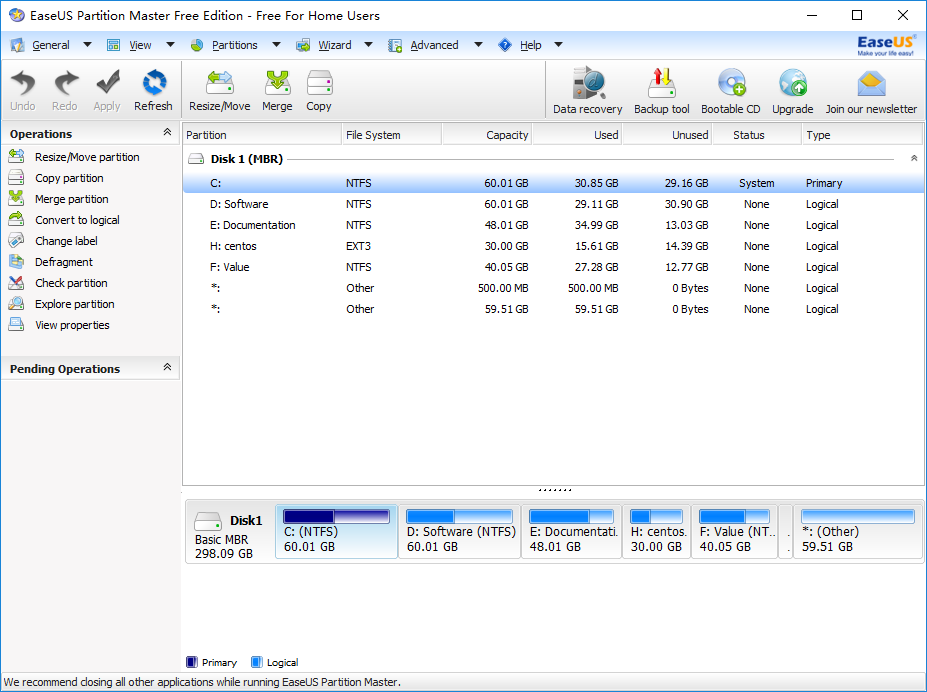927x692 pixels.
Task: Open the View menu
Action: tap(140, 45)
